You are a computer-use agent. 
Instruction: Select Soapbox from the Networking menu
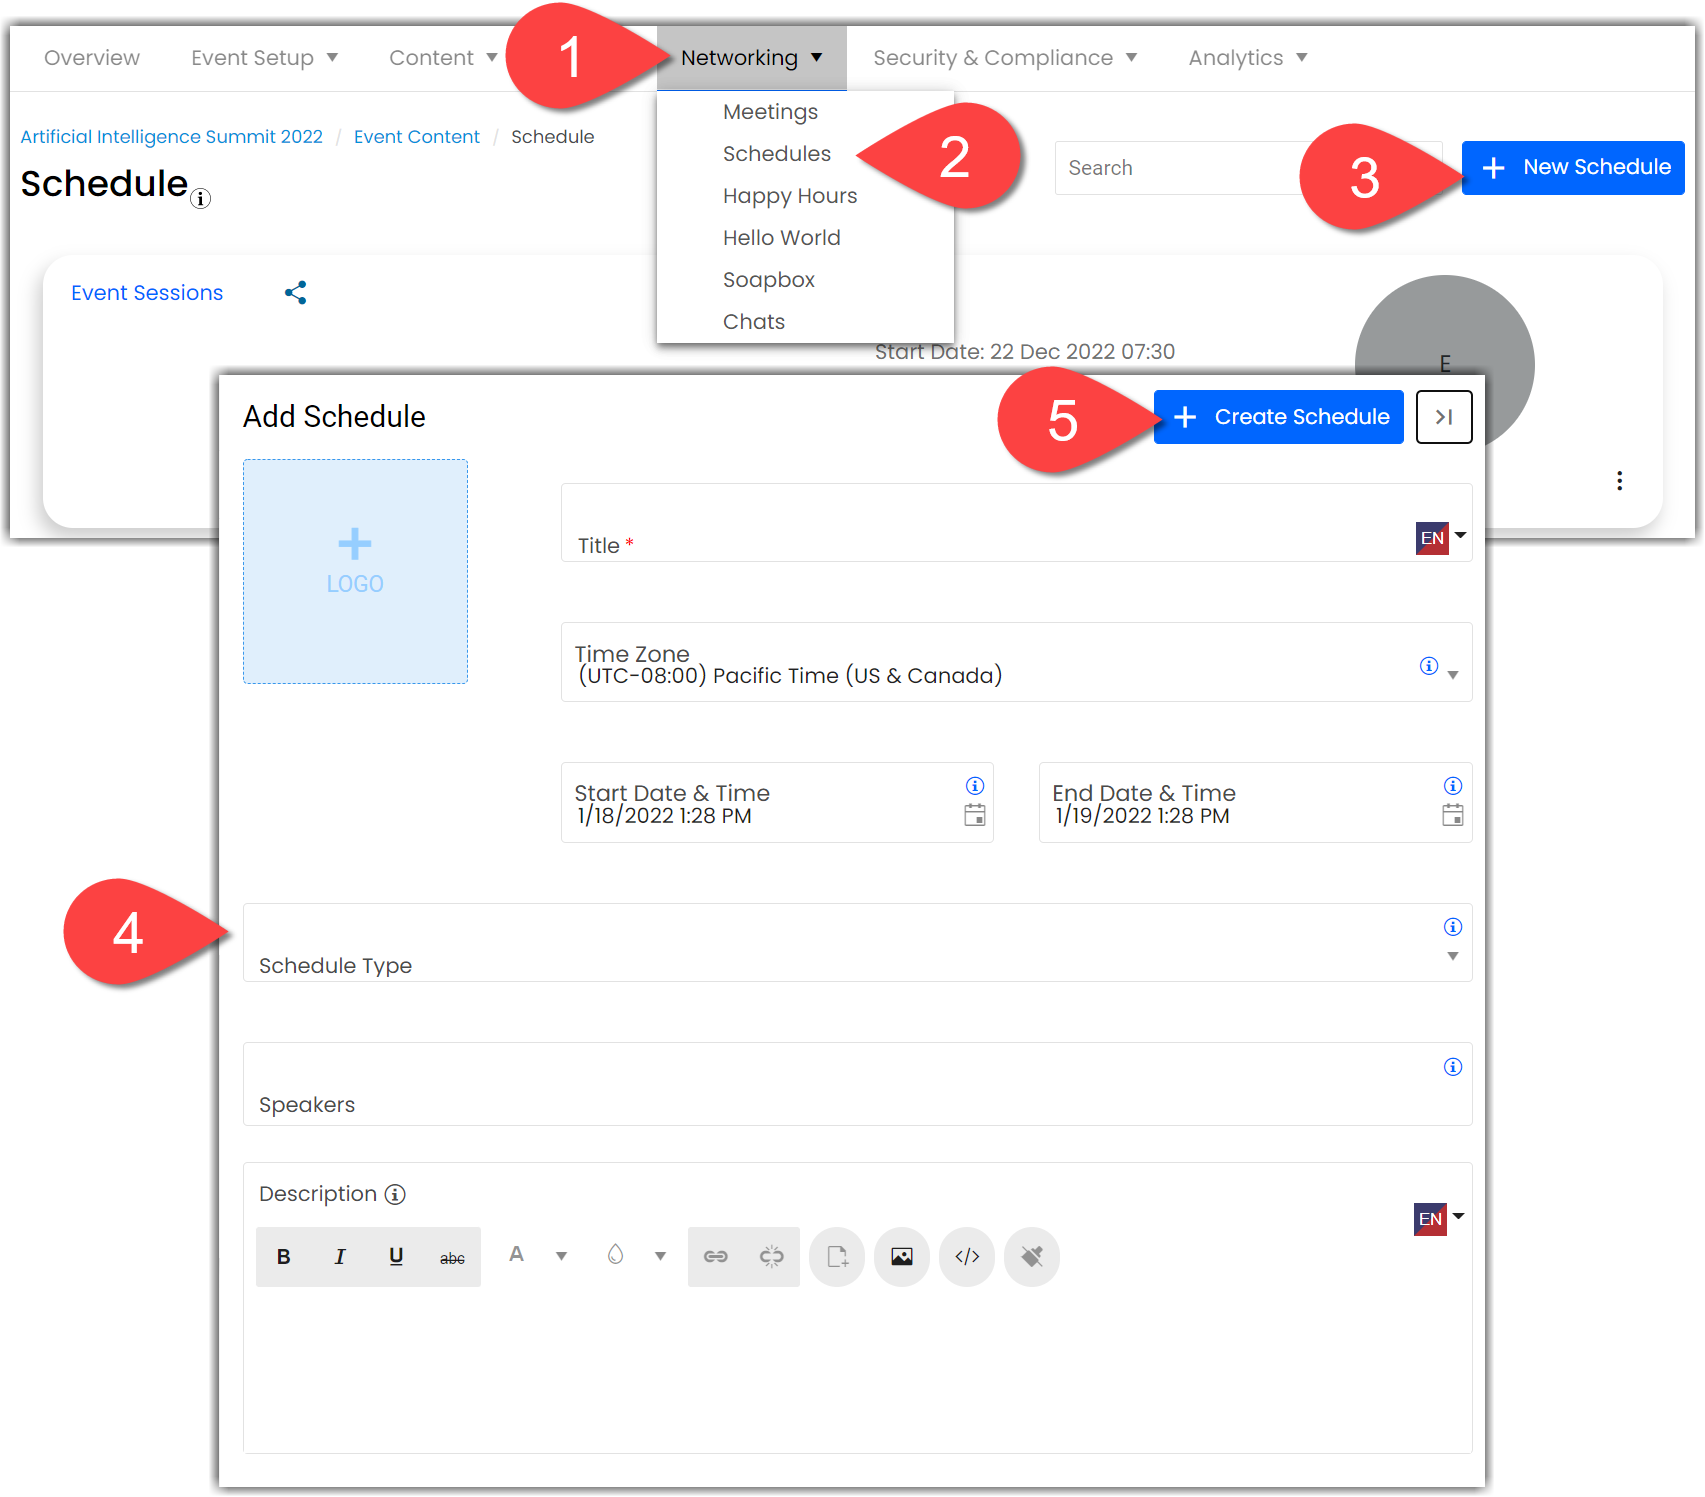click(769, 280)
